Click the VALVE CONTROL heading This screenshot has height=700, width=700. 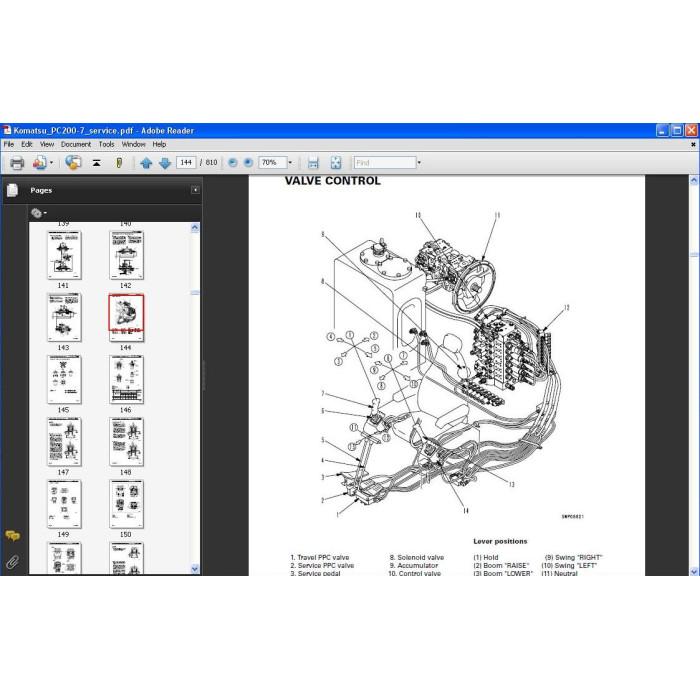coord(333,181)
